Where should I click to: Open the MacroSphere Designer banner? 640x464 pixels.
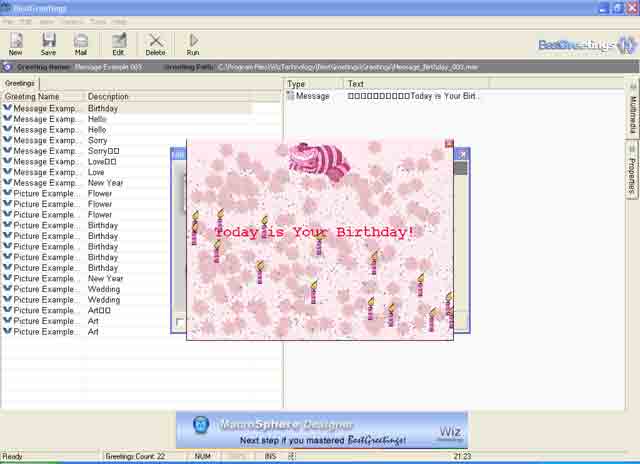coord(322,430)
